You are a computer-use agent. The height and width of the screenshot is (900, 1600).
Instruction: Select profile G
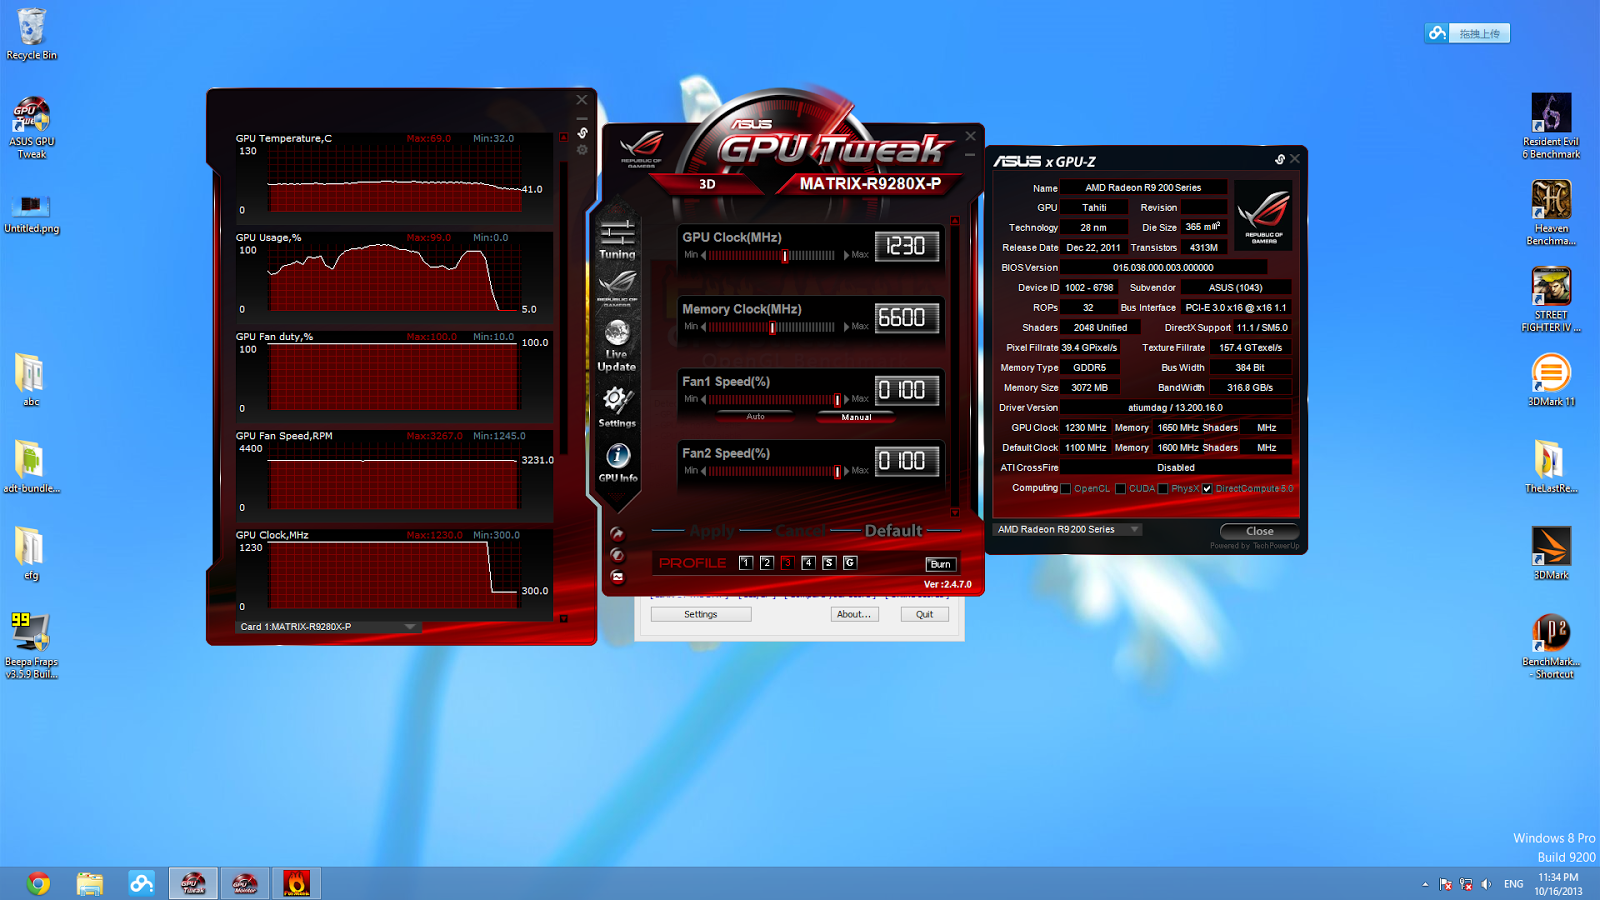click(850, 563)
